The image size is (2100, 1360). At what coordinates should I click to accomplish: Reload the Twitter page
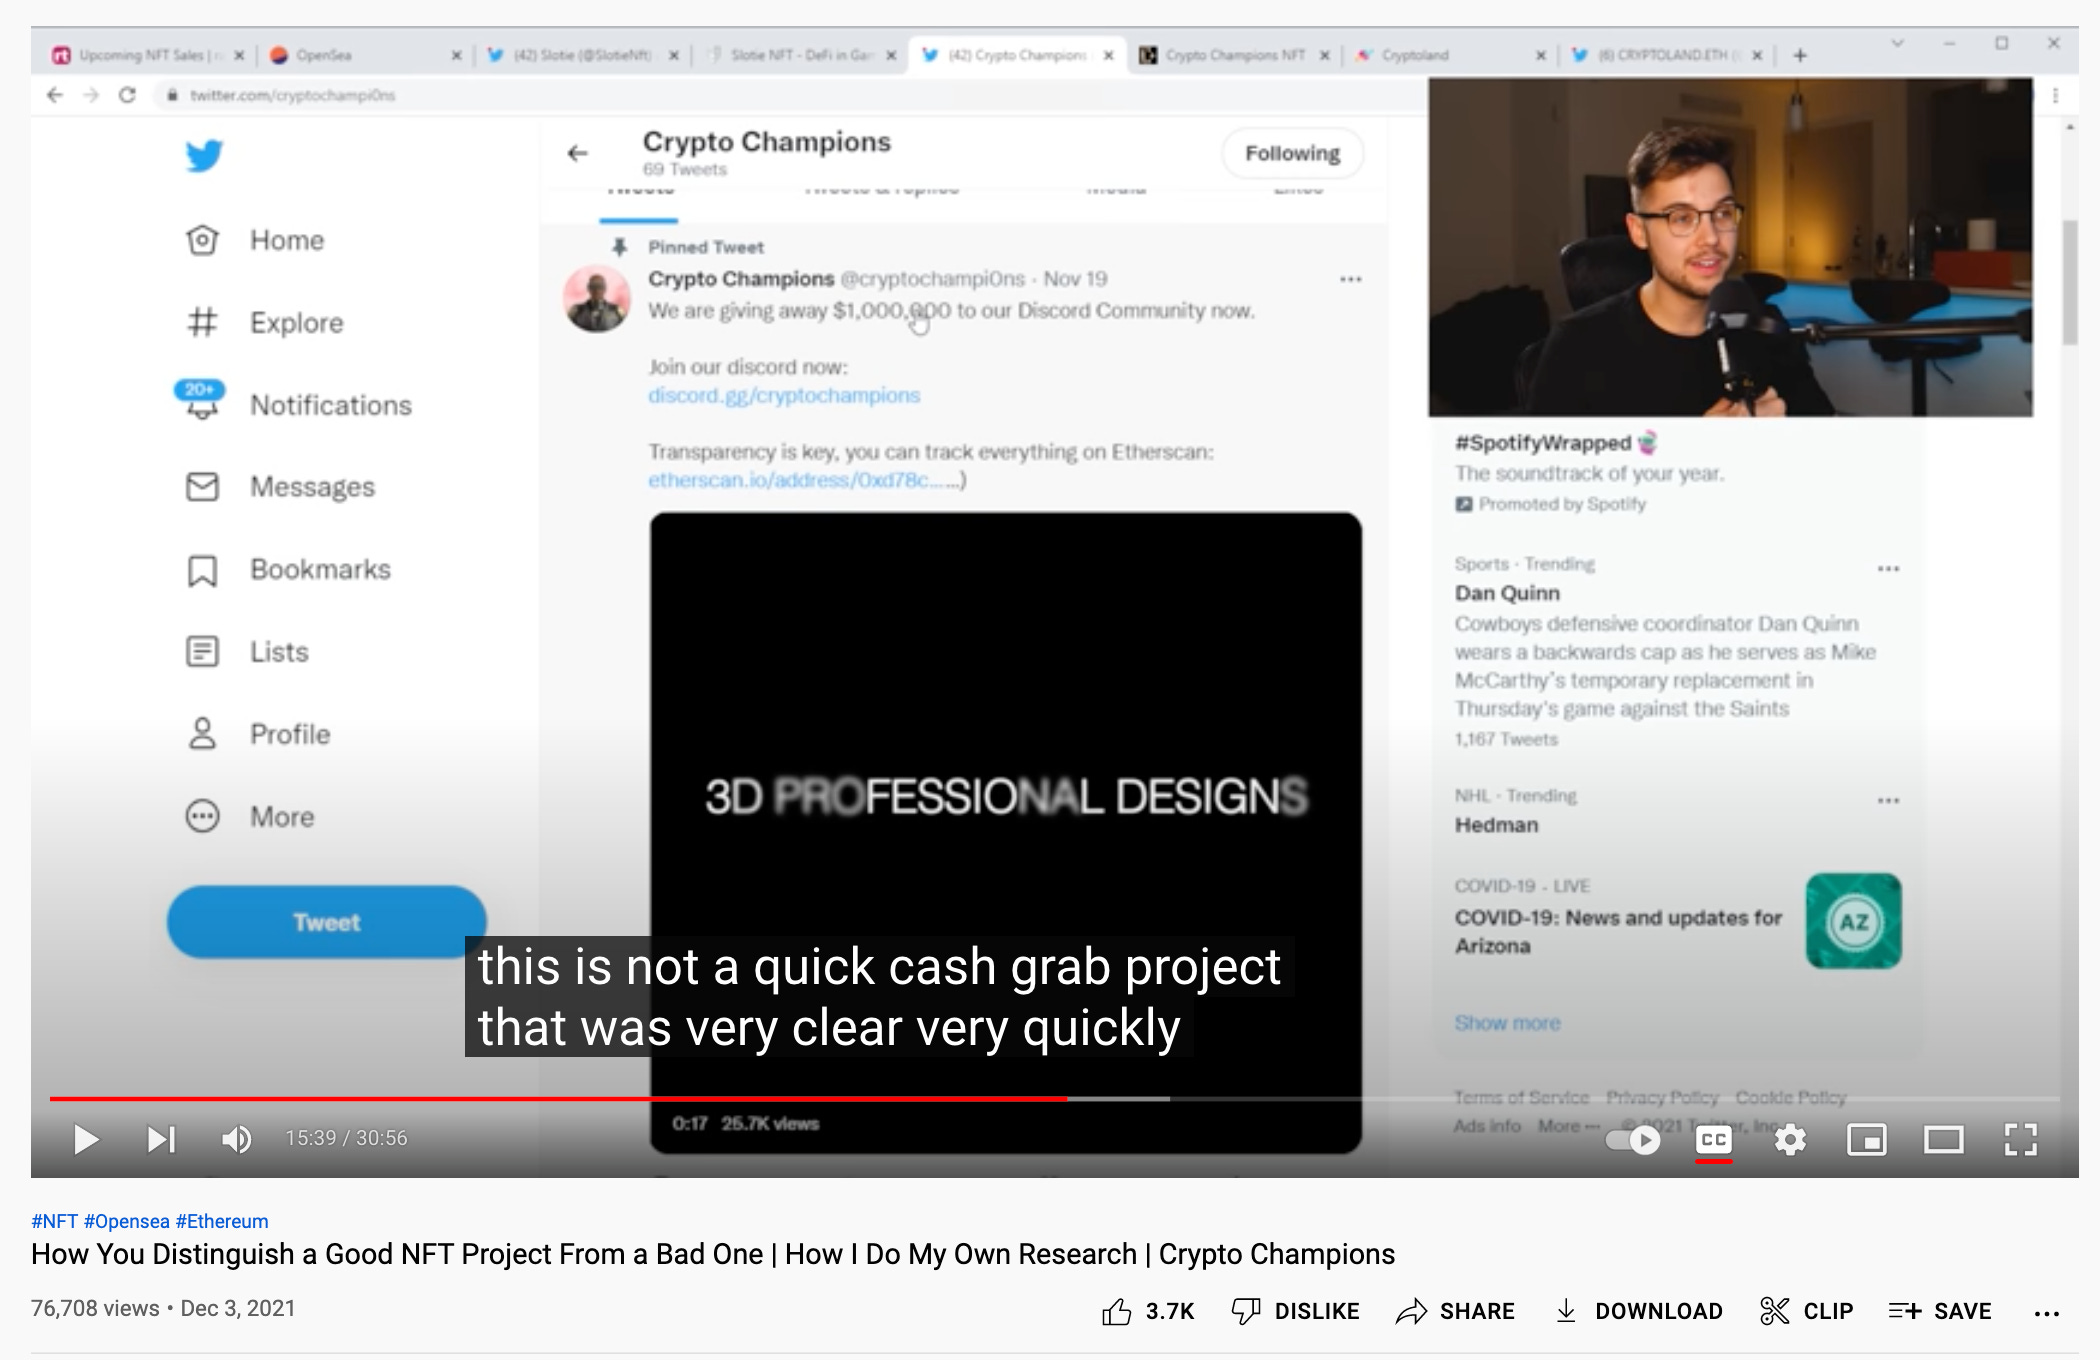127,95
